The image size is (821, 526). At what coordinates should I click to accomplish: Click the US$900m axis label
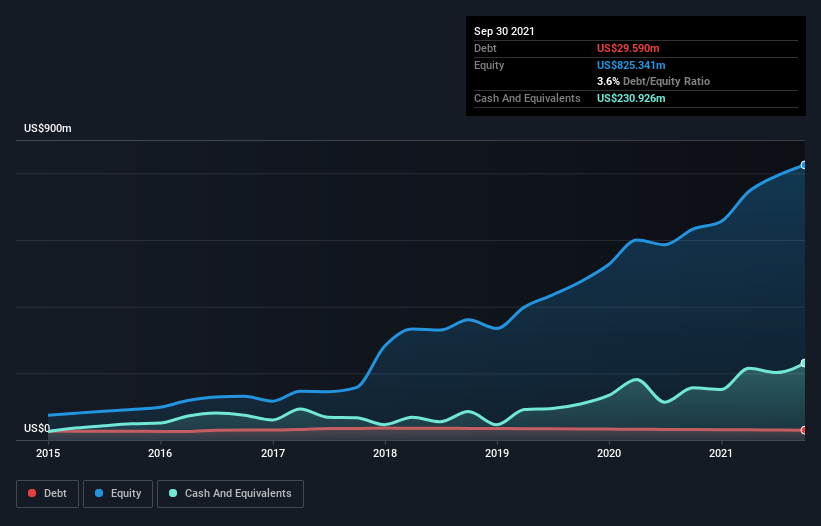(x=48, y=128)
